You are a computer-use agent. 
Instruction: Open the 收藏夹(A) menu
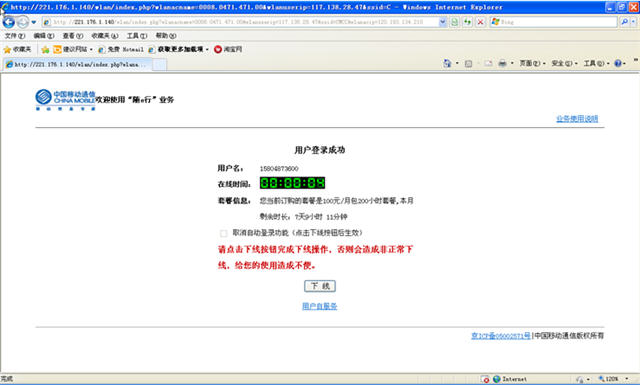(x=105, y=36)
